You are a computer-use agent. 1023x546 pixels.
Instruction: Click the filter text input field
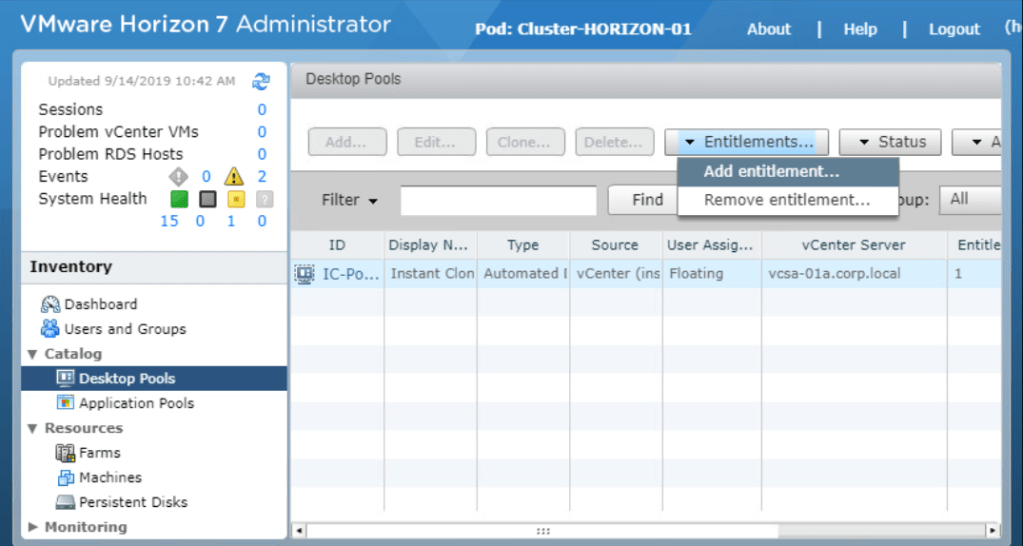pos(498,200)
